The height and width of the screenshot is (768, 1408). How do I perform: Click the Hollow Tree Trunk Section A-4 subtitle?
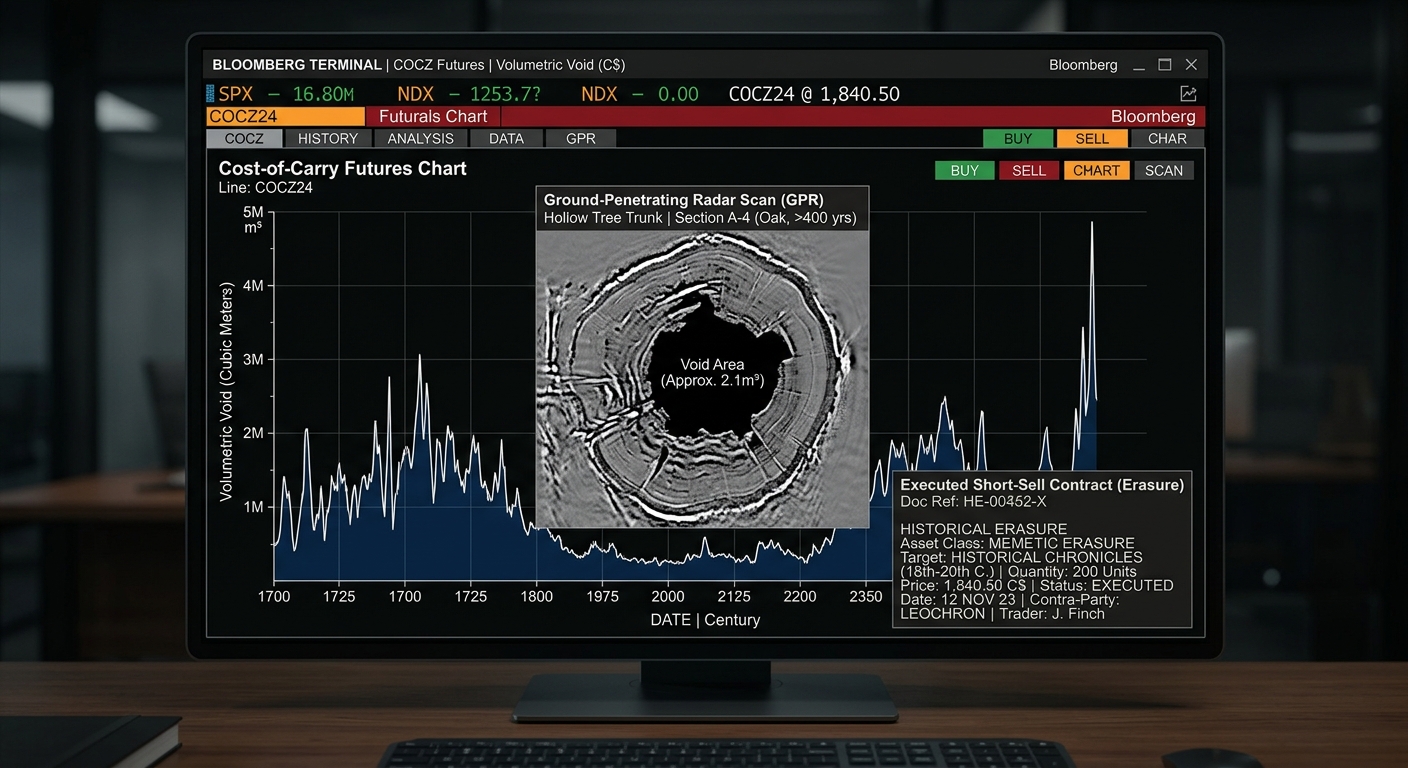700,218
